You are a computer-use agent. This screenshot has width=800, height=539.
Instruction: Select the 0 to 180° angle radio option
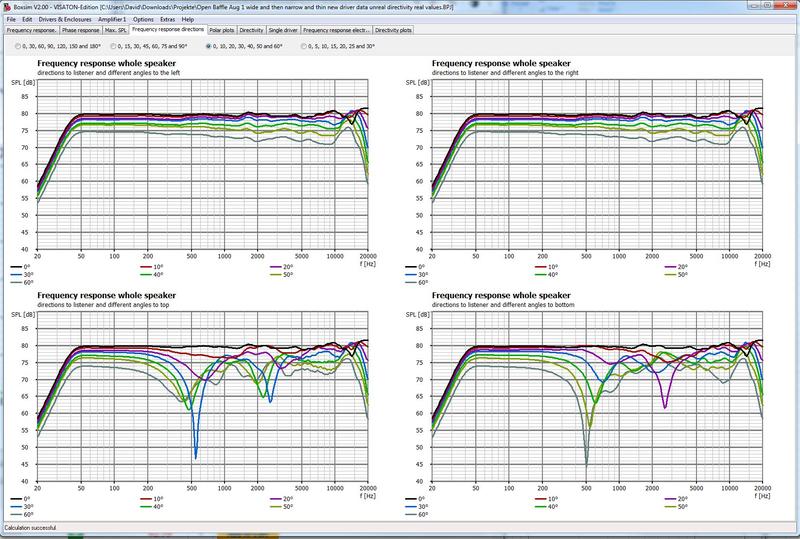16,46
